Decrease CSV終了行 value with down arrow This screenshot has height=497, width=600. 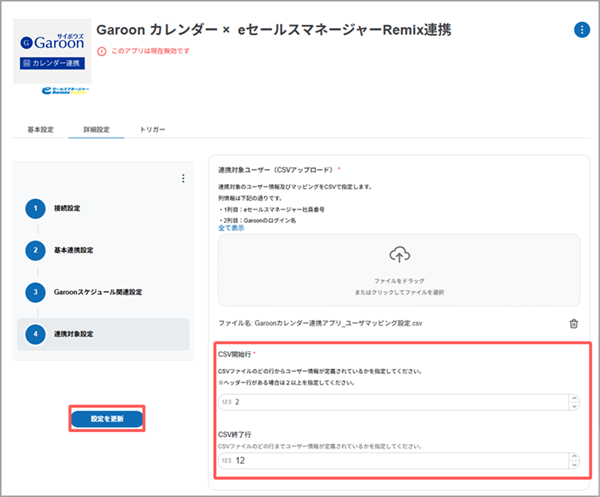click(573, 465)
